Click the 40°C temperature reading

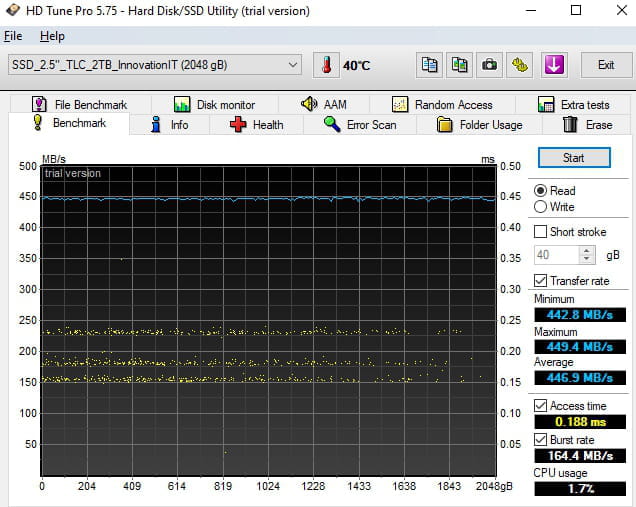357,65
